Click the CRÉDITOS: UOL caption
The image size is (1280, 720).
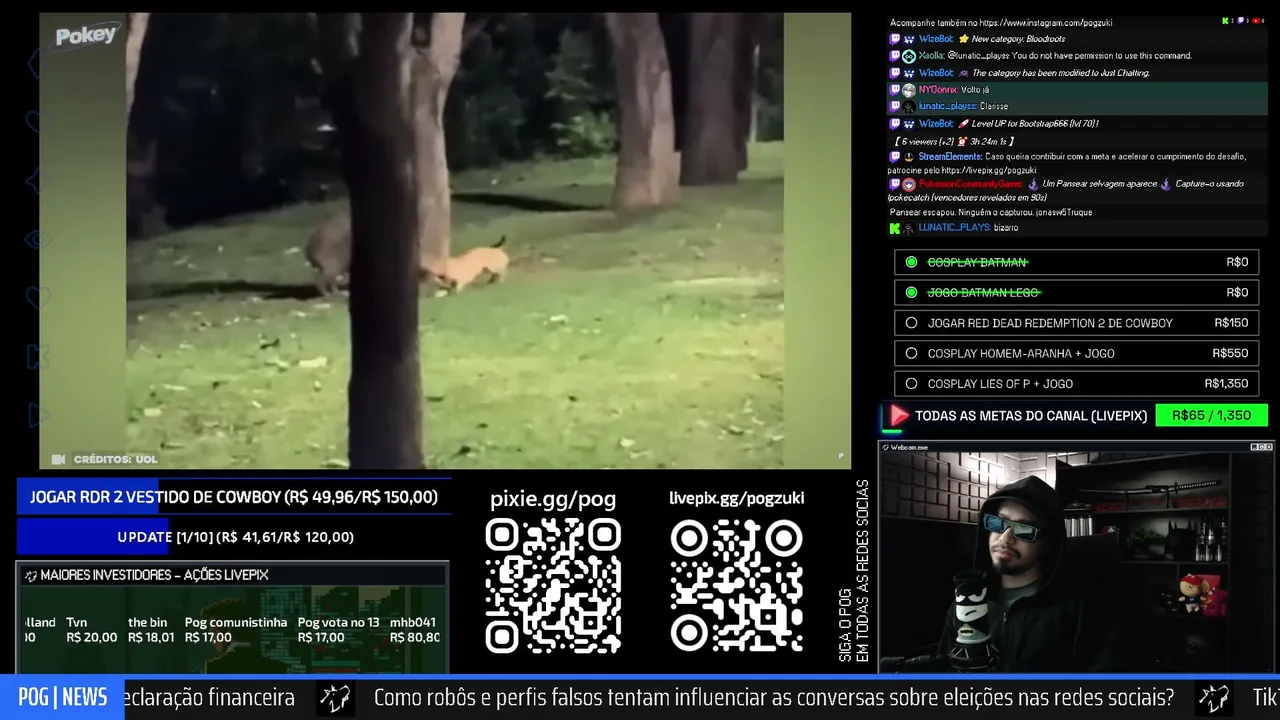pyautogui.click(x=116, y=459)
